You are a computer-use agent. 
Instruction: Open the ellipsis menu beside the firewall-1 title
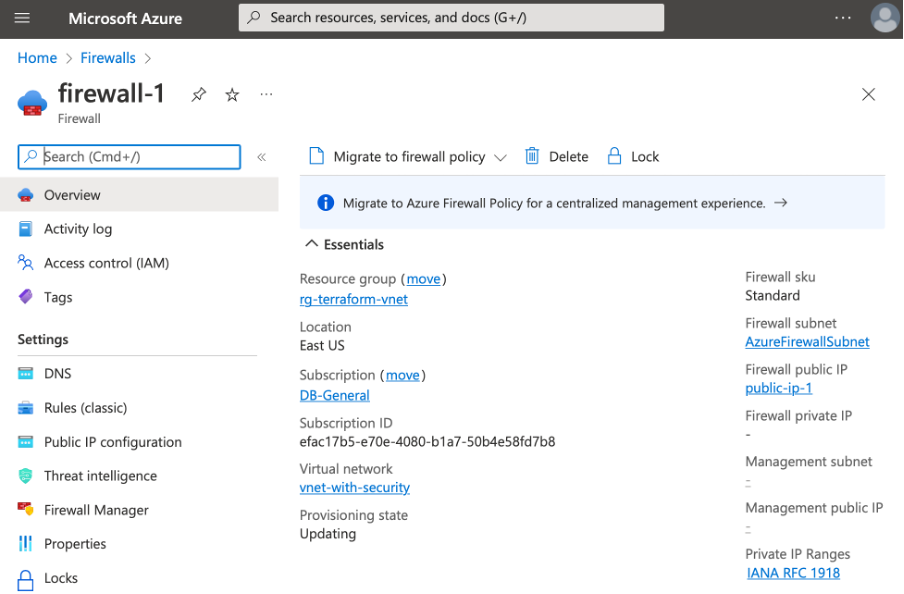[x=266, y=94]
